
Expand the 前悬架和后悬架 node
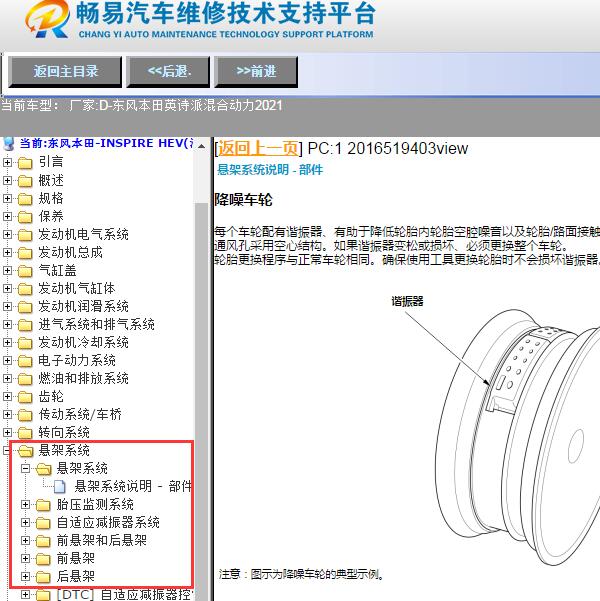click(25, 540)
